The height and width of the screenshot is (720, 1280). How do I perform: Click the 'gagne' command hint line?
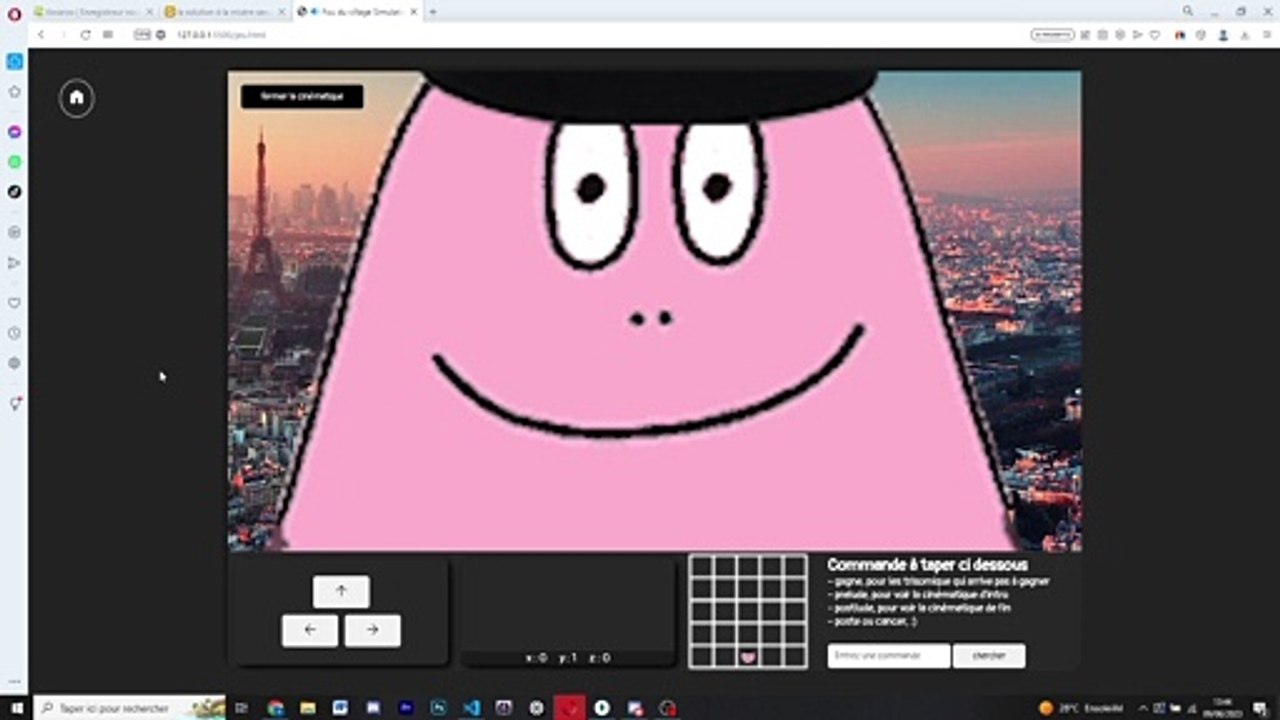[x=938, y=581]
